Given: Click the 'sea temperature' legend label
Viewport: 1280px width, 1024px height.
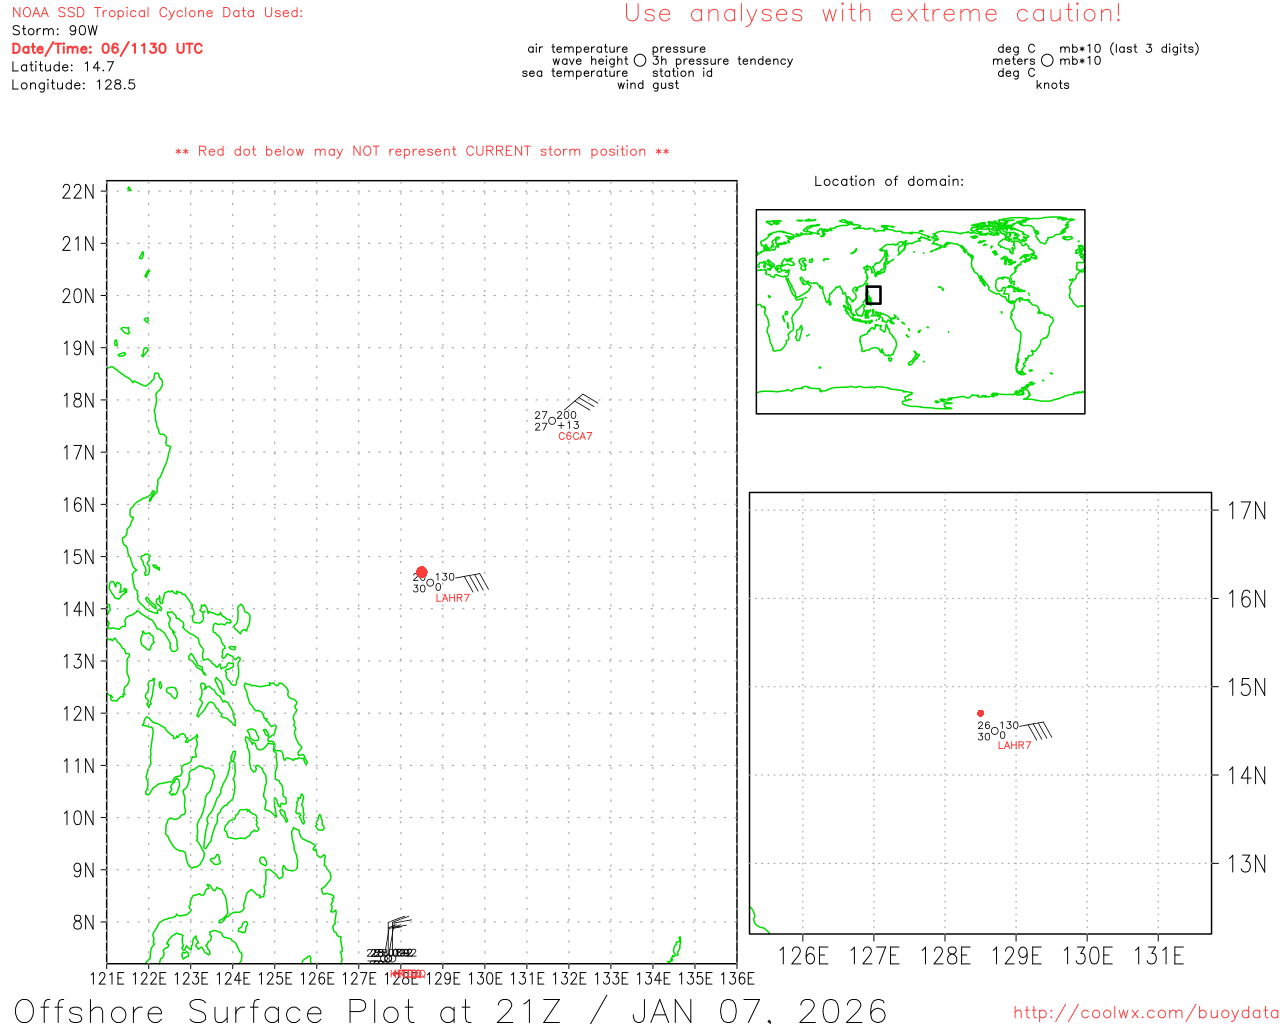Looking at the screenshot, I should click(x=575, y=73).
